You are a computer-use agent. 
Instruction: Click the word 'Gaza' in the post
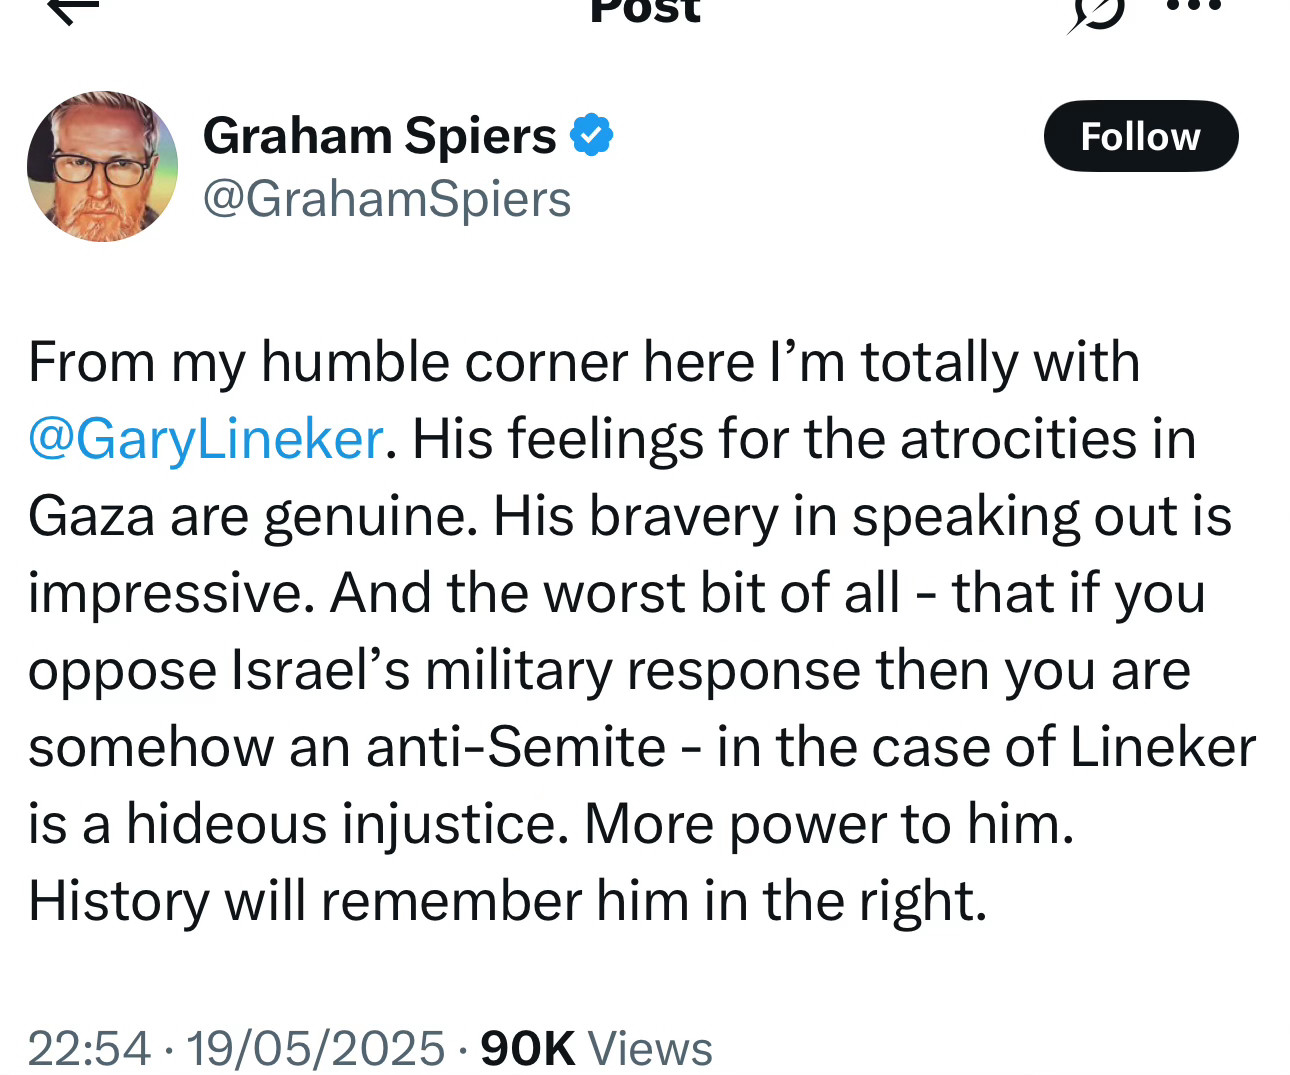tap(91, 517)
